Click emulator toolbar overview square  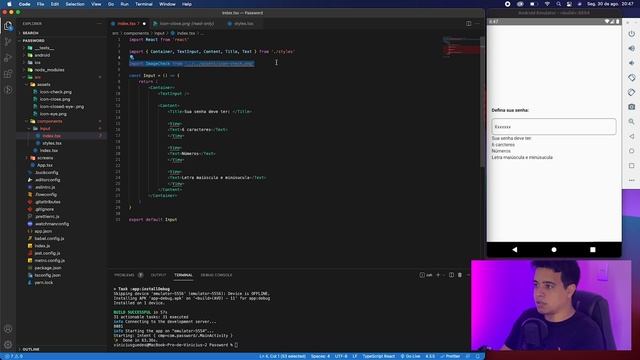click(x=632, y=166)
